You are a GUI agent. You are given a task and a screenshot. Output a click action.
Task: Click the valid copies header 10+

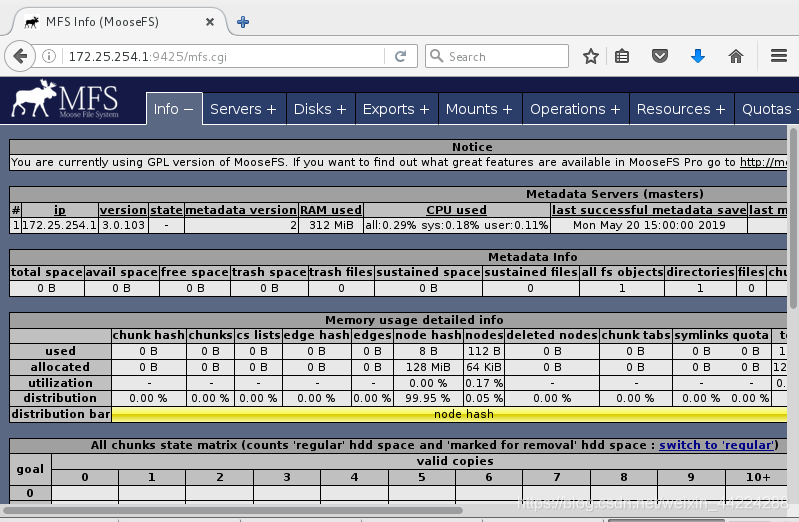(758, 477)
